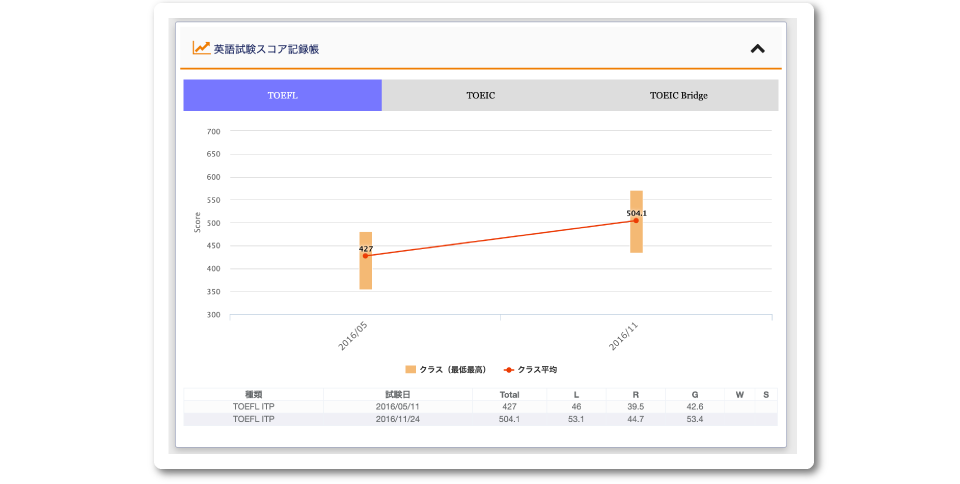The image size is (960, 484).
Task: Click the G score cell 53.4
Action: (x=695, y=419)
